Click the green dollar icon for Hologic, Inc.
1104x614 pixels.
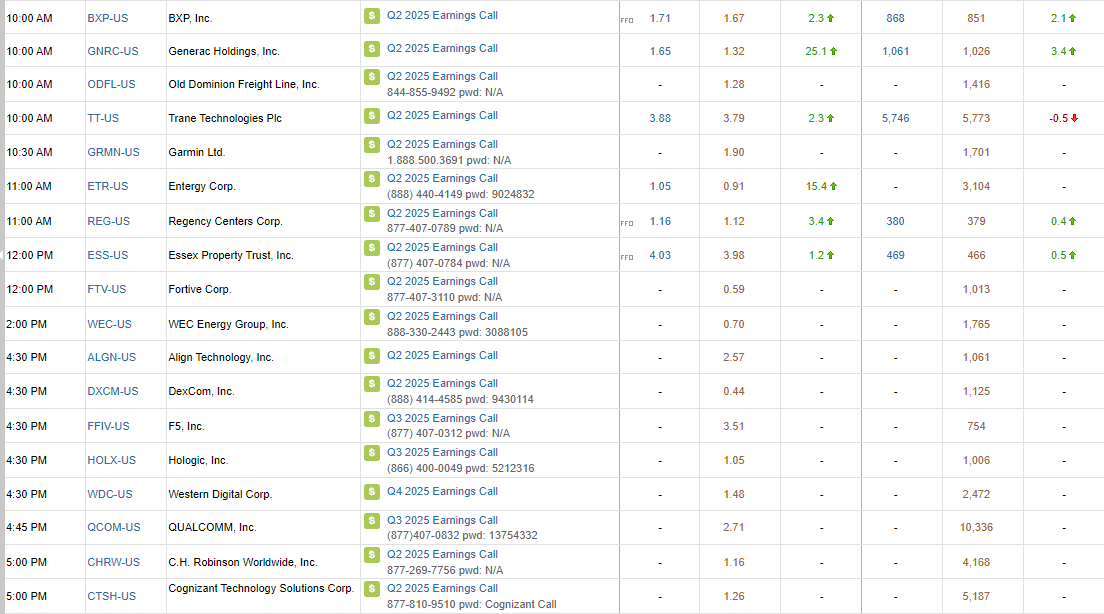click(x=372, y=453)
